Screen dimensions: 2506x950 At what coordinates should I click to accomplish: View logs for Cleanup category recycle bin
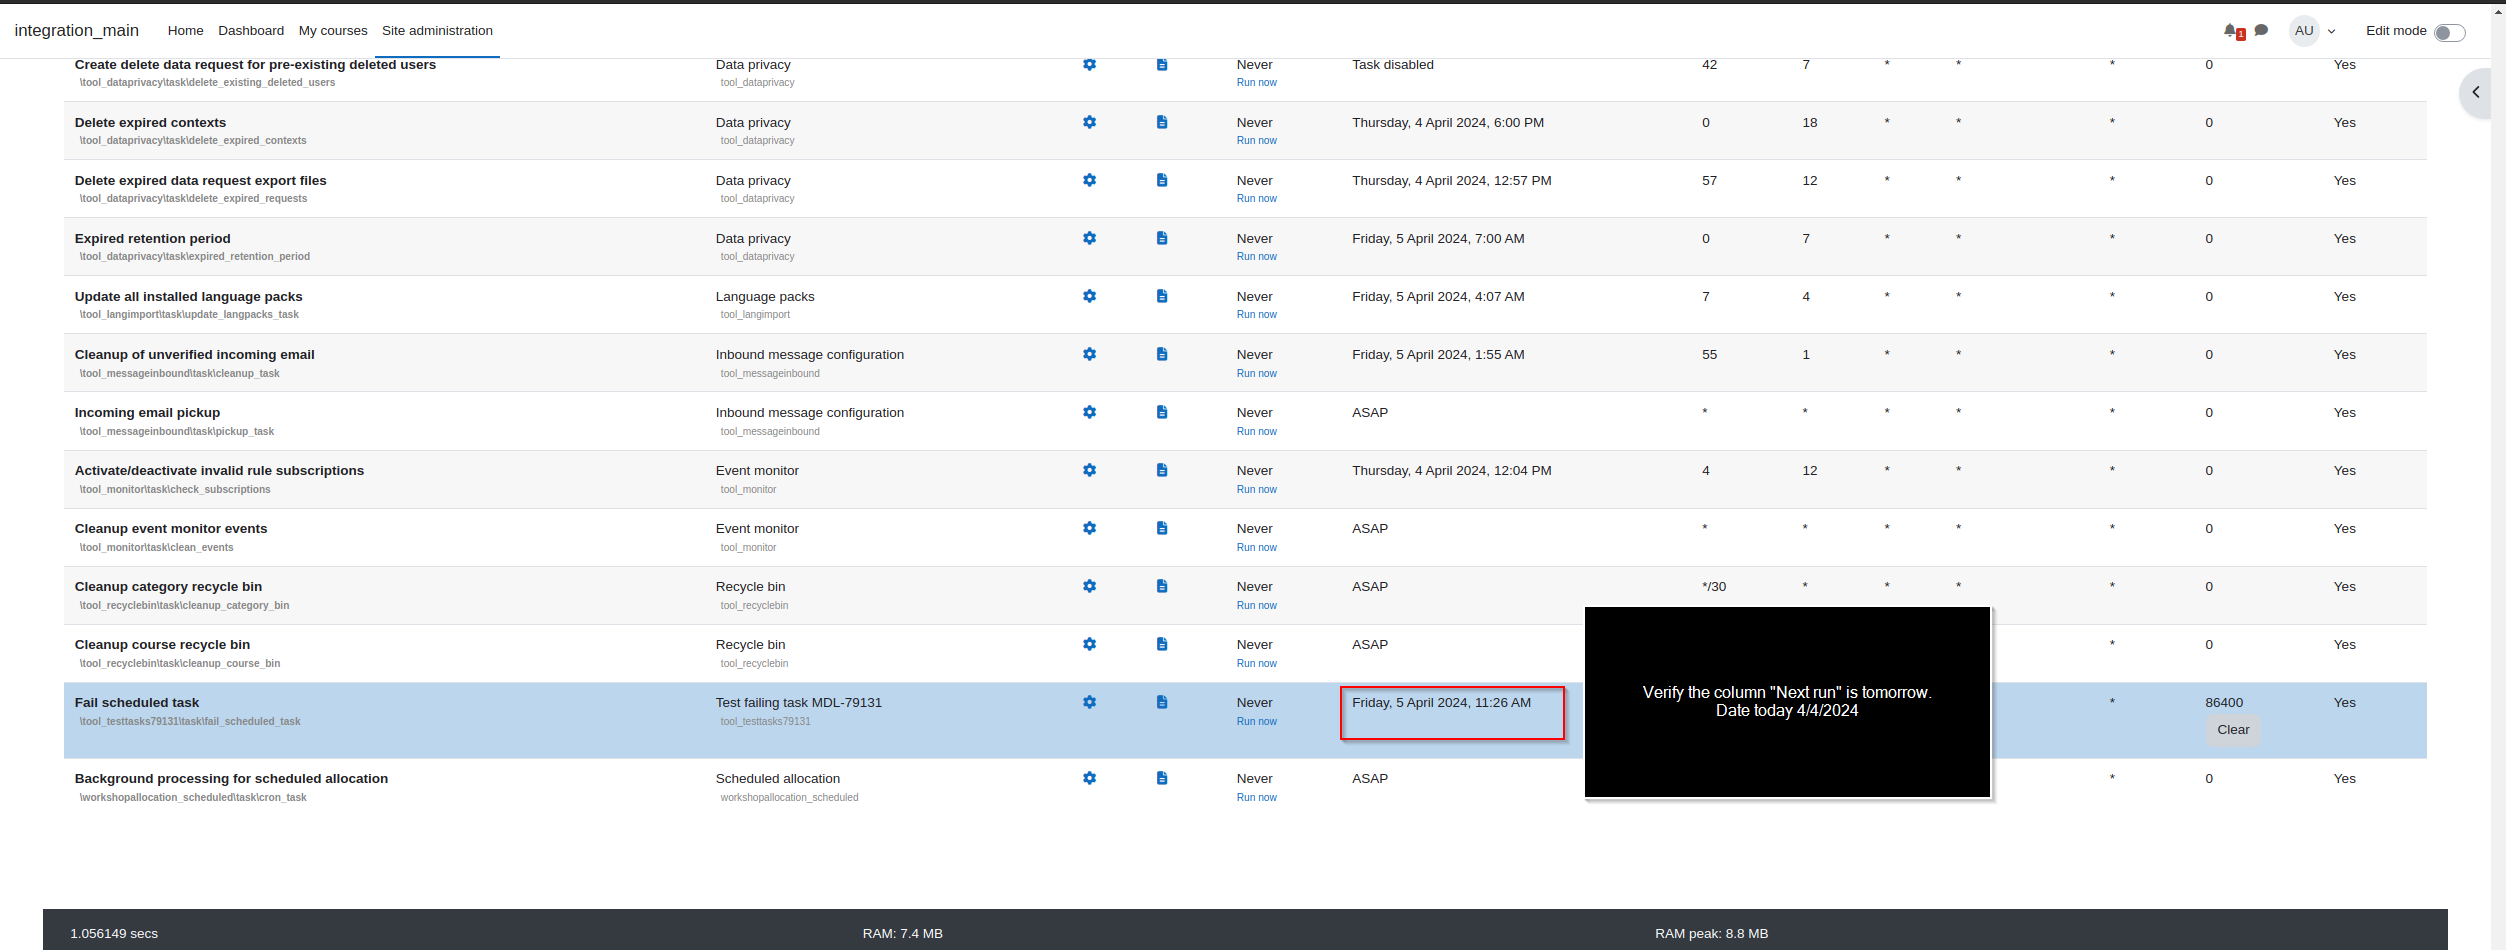(x=1162, y=586)
